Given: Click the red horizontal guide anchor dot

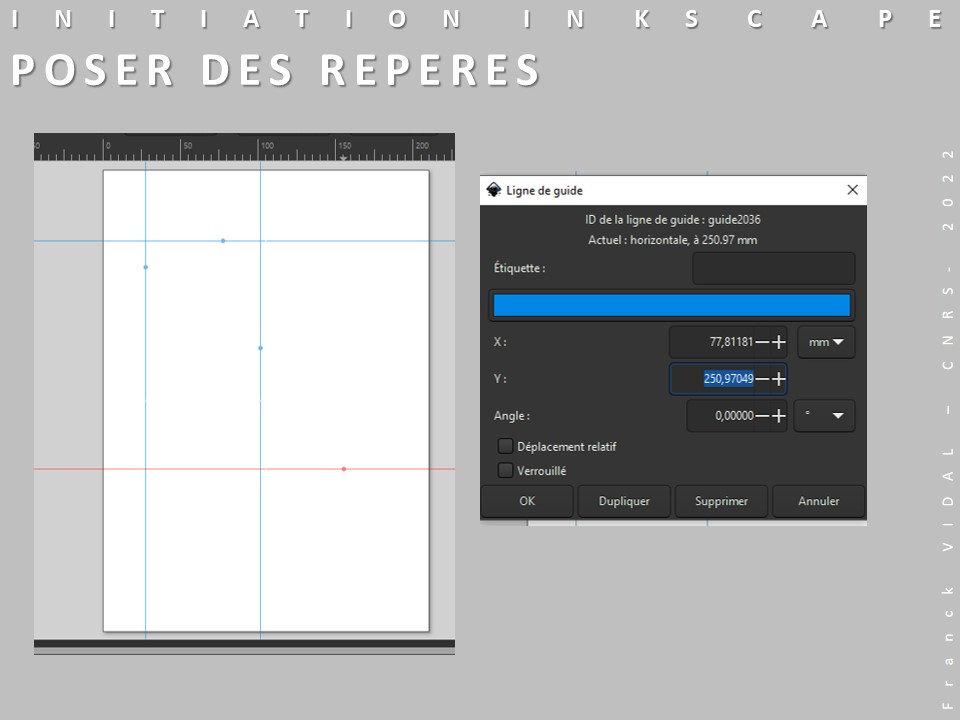Looking at the screenshot, I should pos(344,469).
